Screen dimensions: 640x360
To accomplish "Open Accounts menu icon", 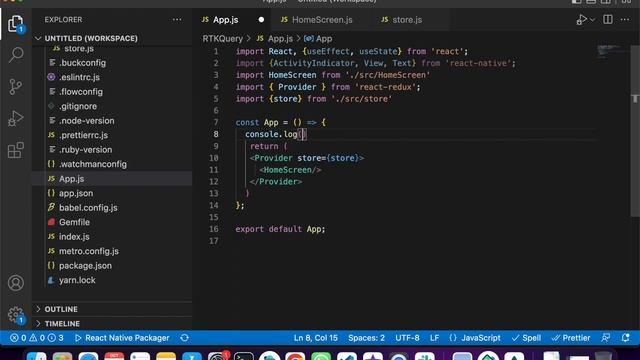I will [16, 283].
